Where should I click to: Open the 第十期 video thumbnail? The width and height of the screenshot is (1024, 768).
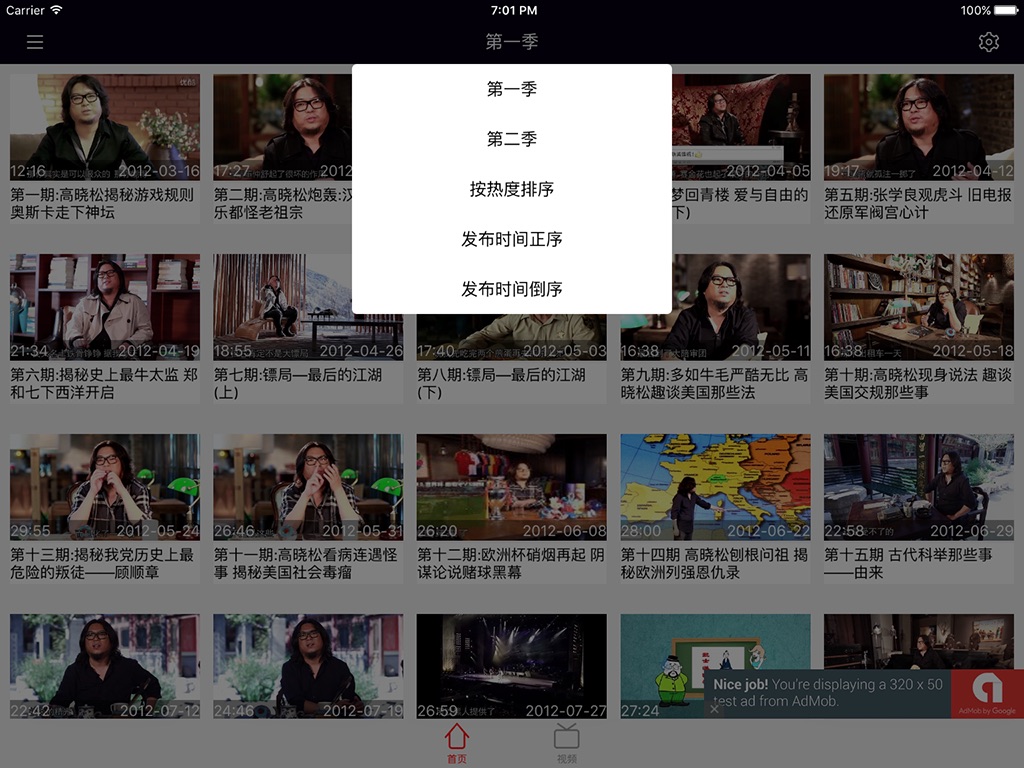[918, 307]
